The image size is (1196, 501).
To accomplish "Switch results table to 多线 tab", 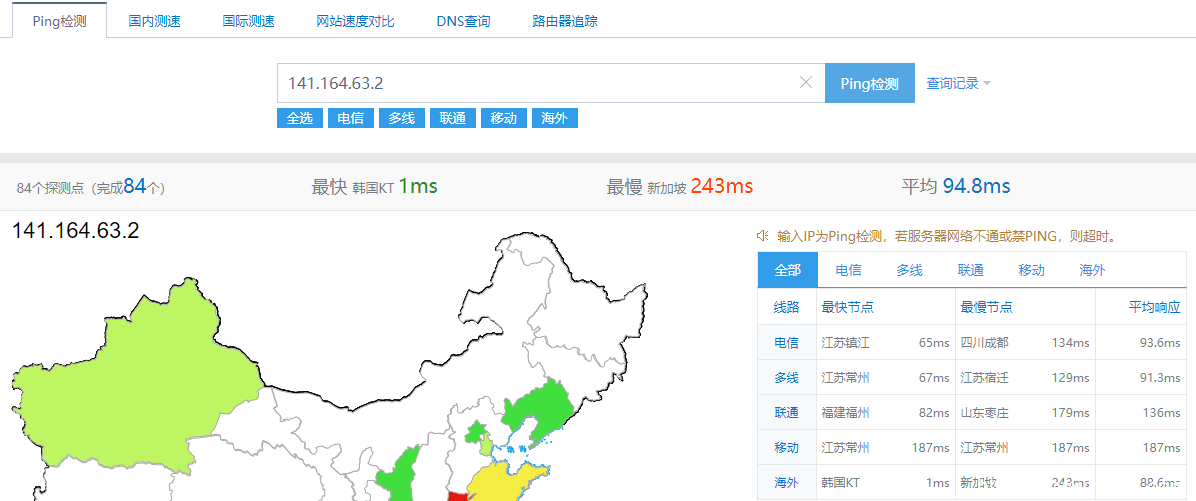I will [x=909, y=270].
